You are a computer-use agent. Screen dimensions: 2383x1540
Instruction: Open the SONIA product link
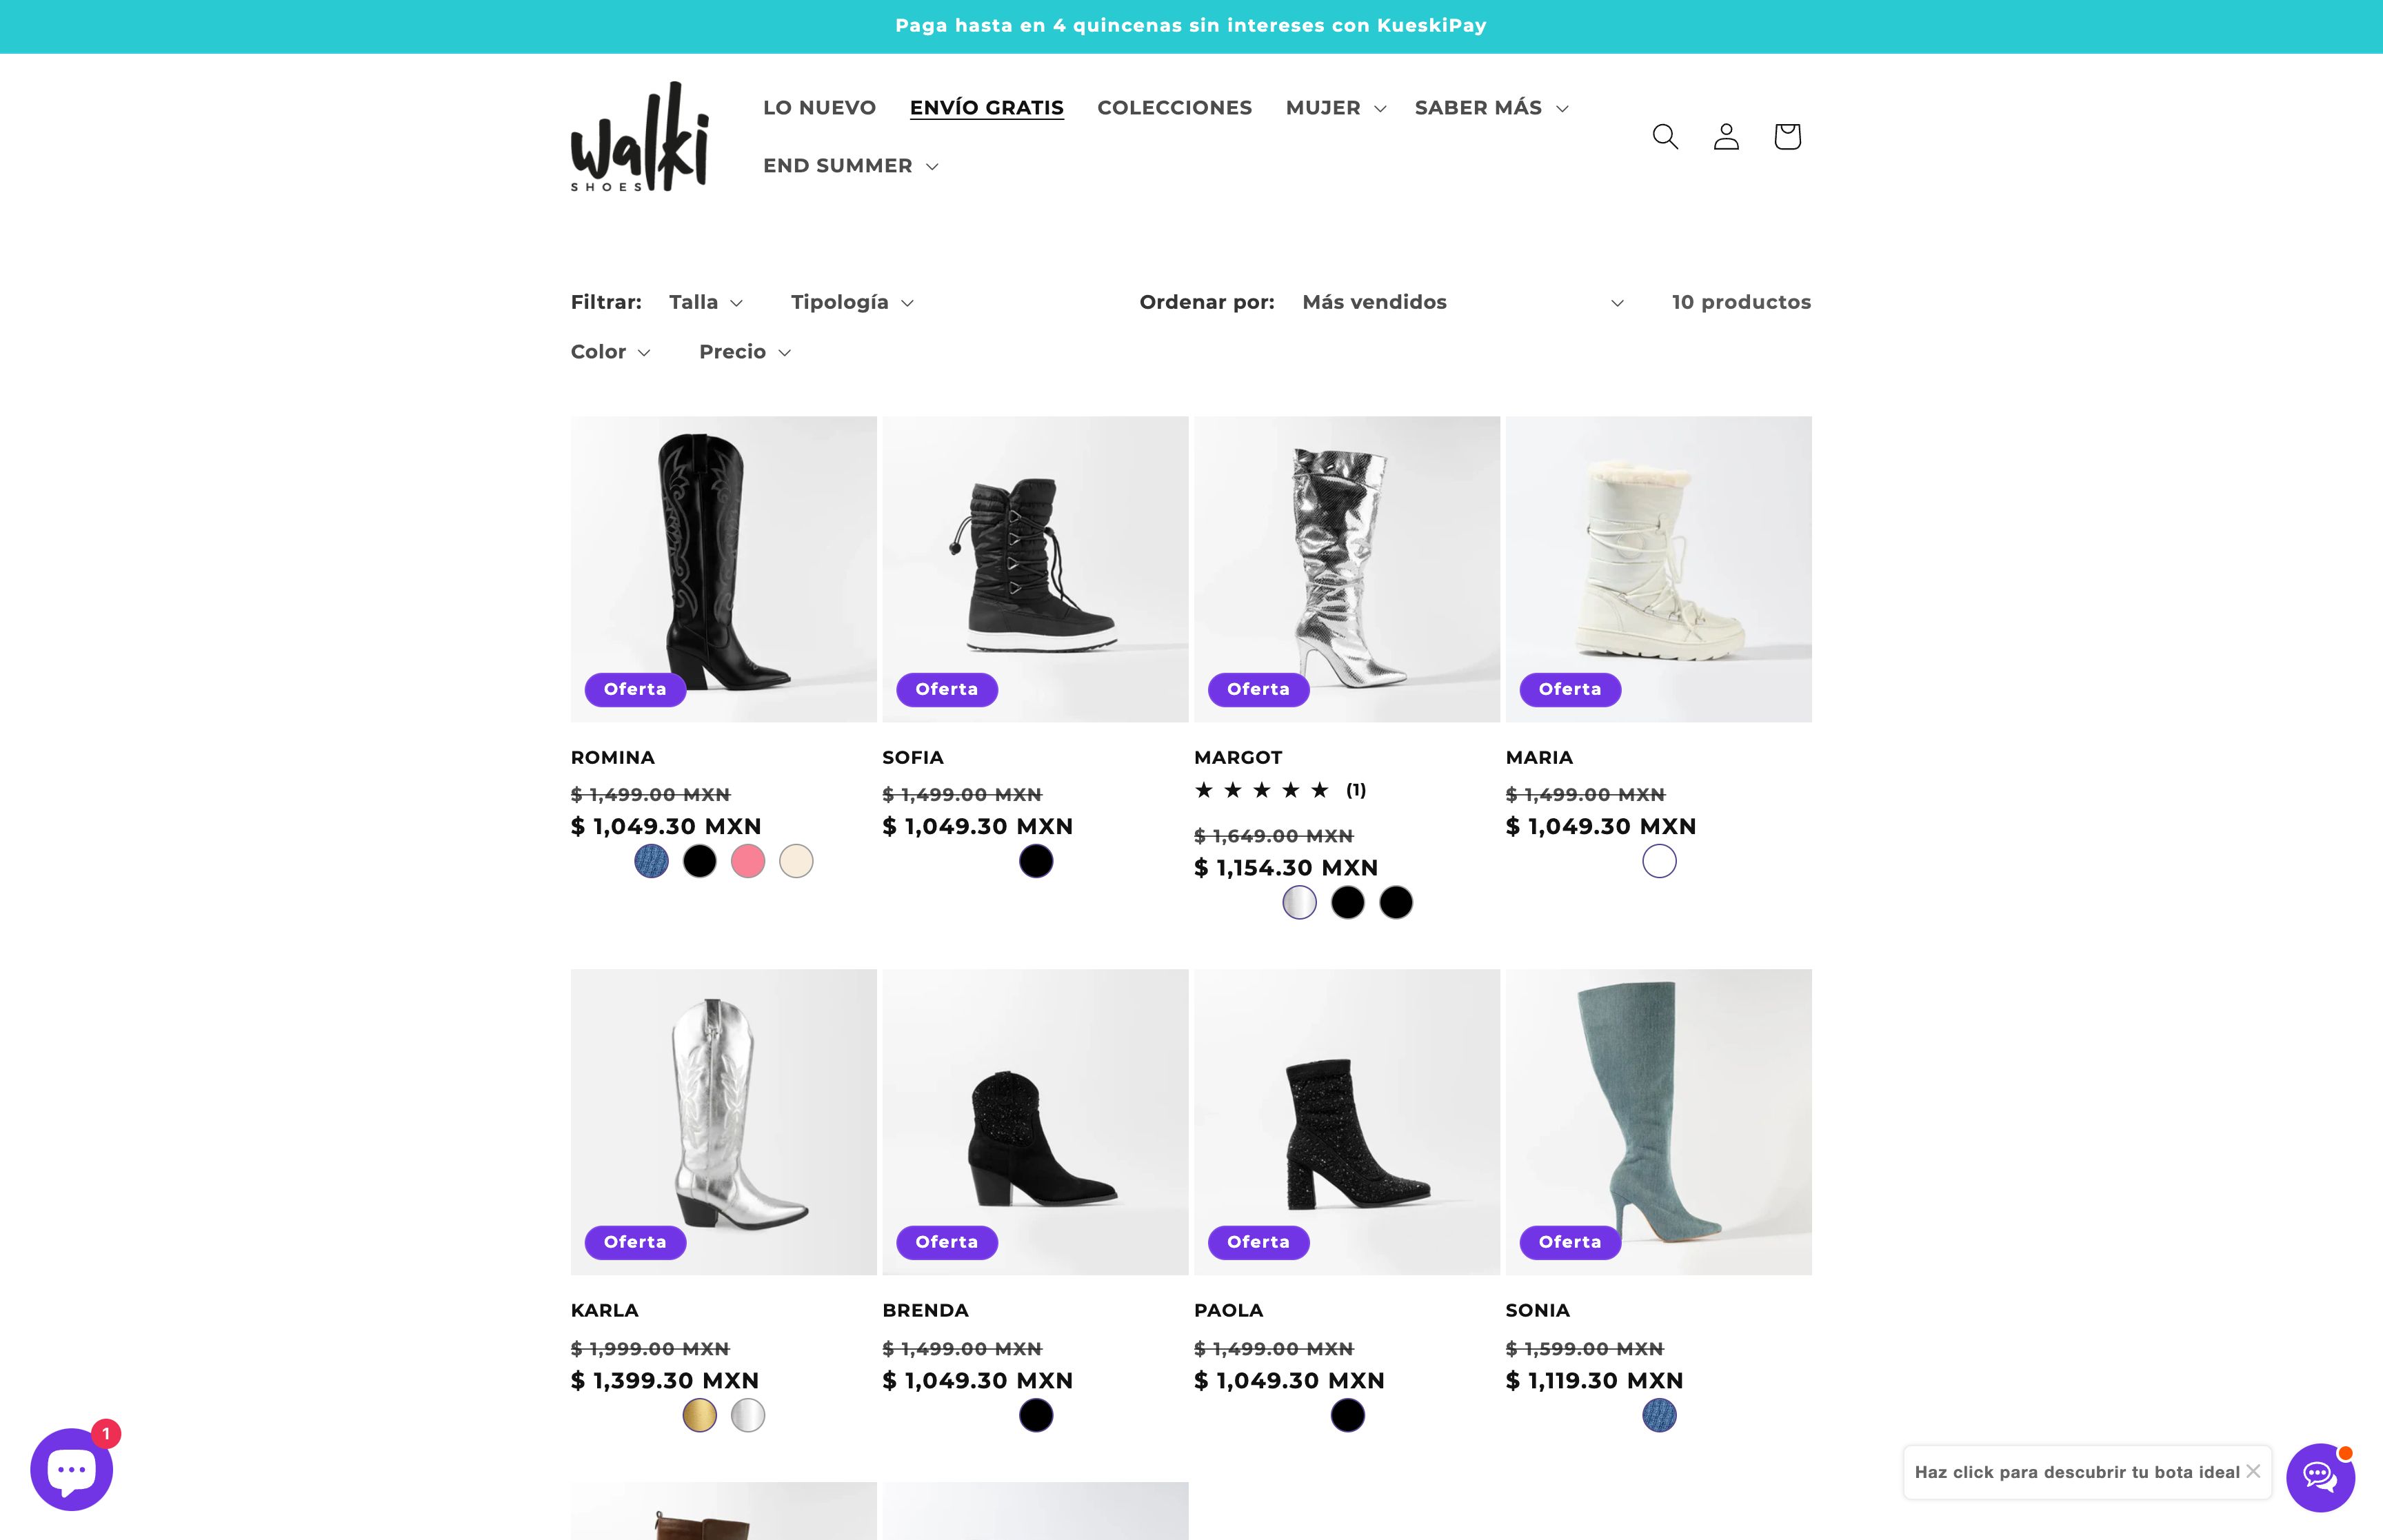click(1537, 1310)
